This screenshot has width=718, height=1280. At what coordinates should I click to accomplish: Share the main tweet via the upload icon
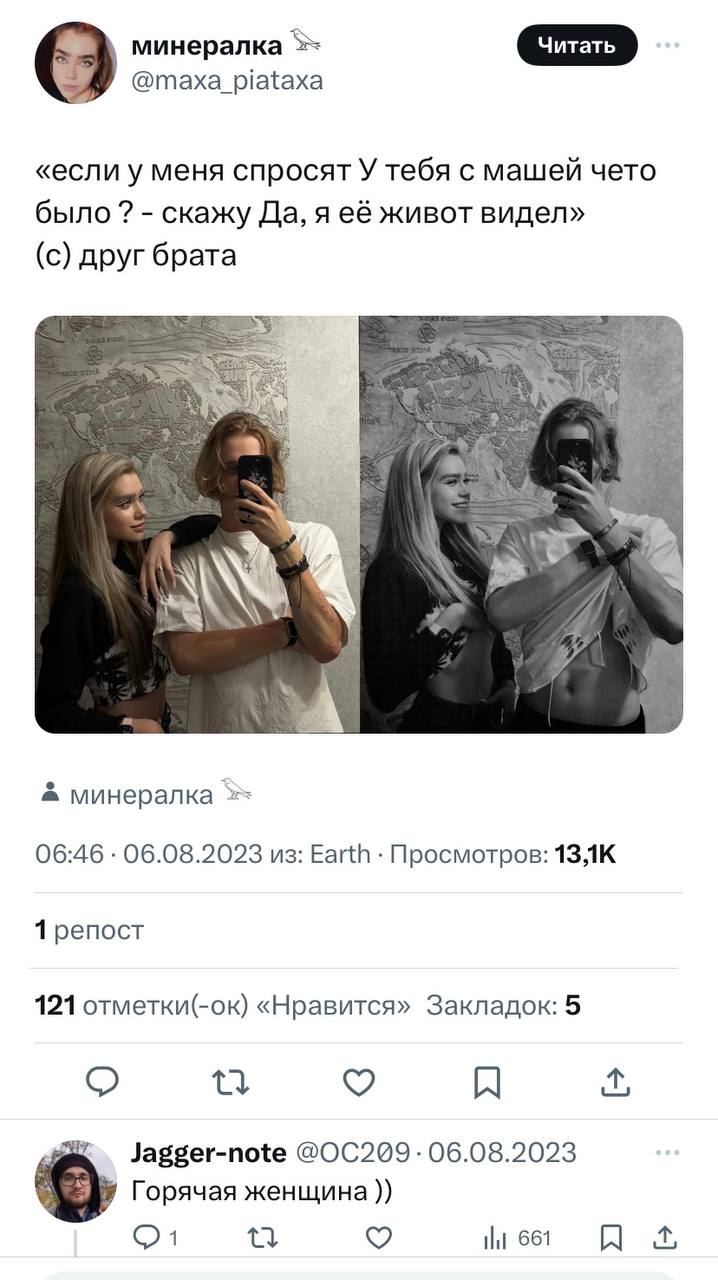[616, 1081]
